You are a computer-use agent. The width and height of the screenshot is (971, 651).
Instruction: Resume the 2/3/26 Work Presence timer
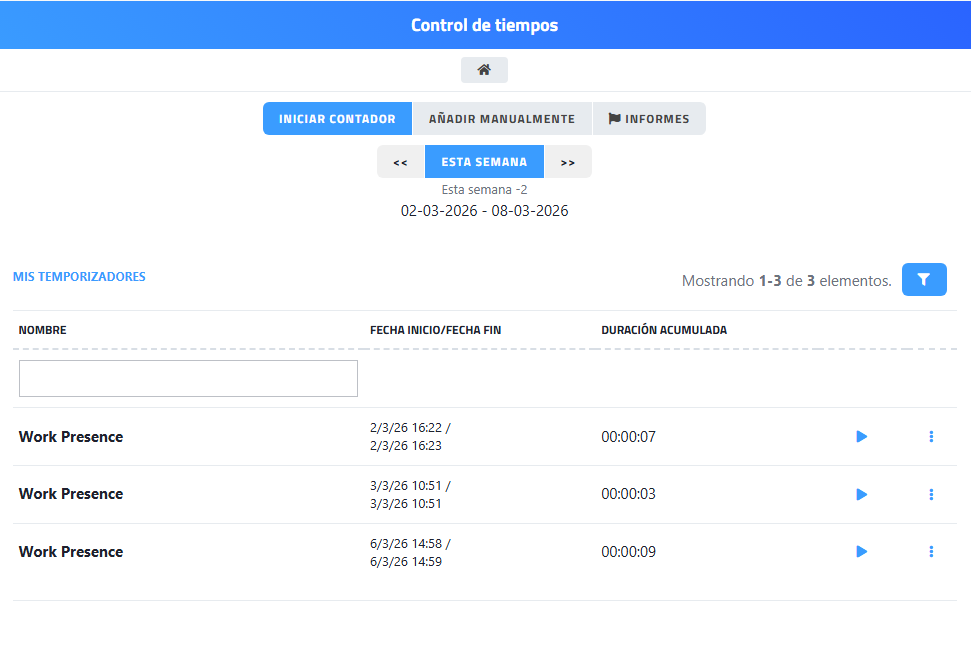tap(861, 437)
